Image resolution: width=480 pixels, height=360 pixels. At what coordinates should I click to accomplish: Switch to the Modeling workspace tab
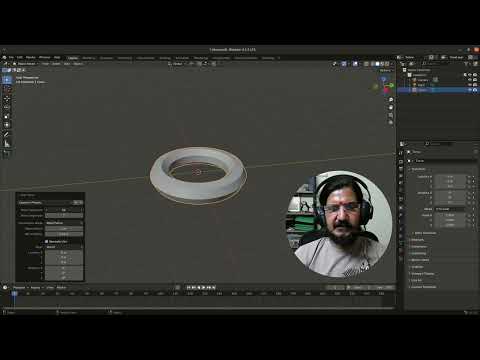pos(88,58)
